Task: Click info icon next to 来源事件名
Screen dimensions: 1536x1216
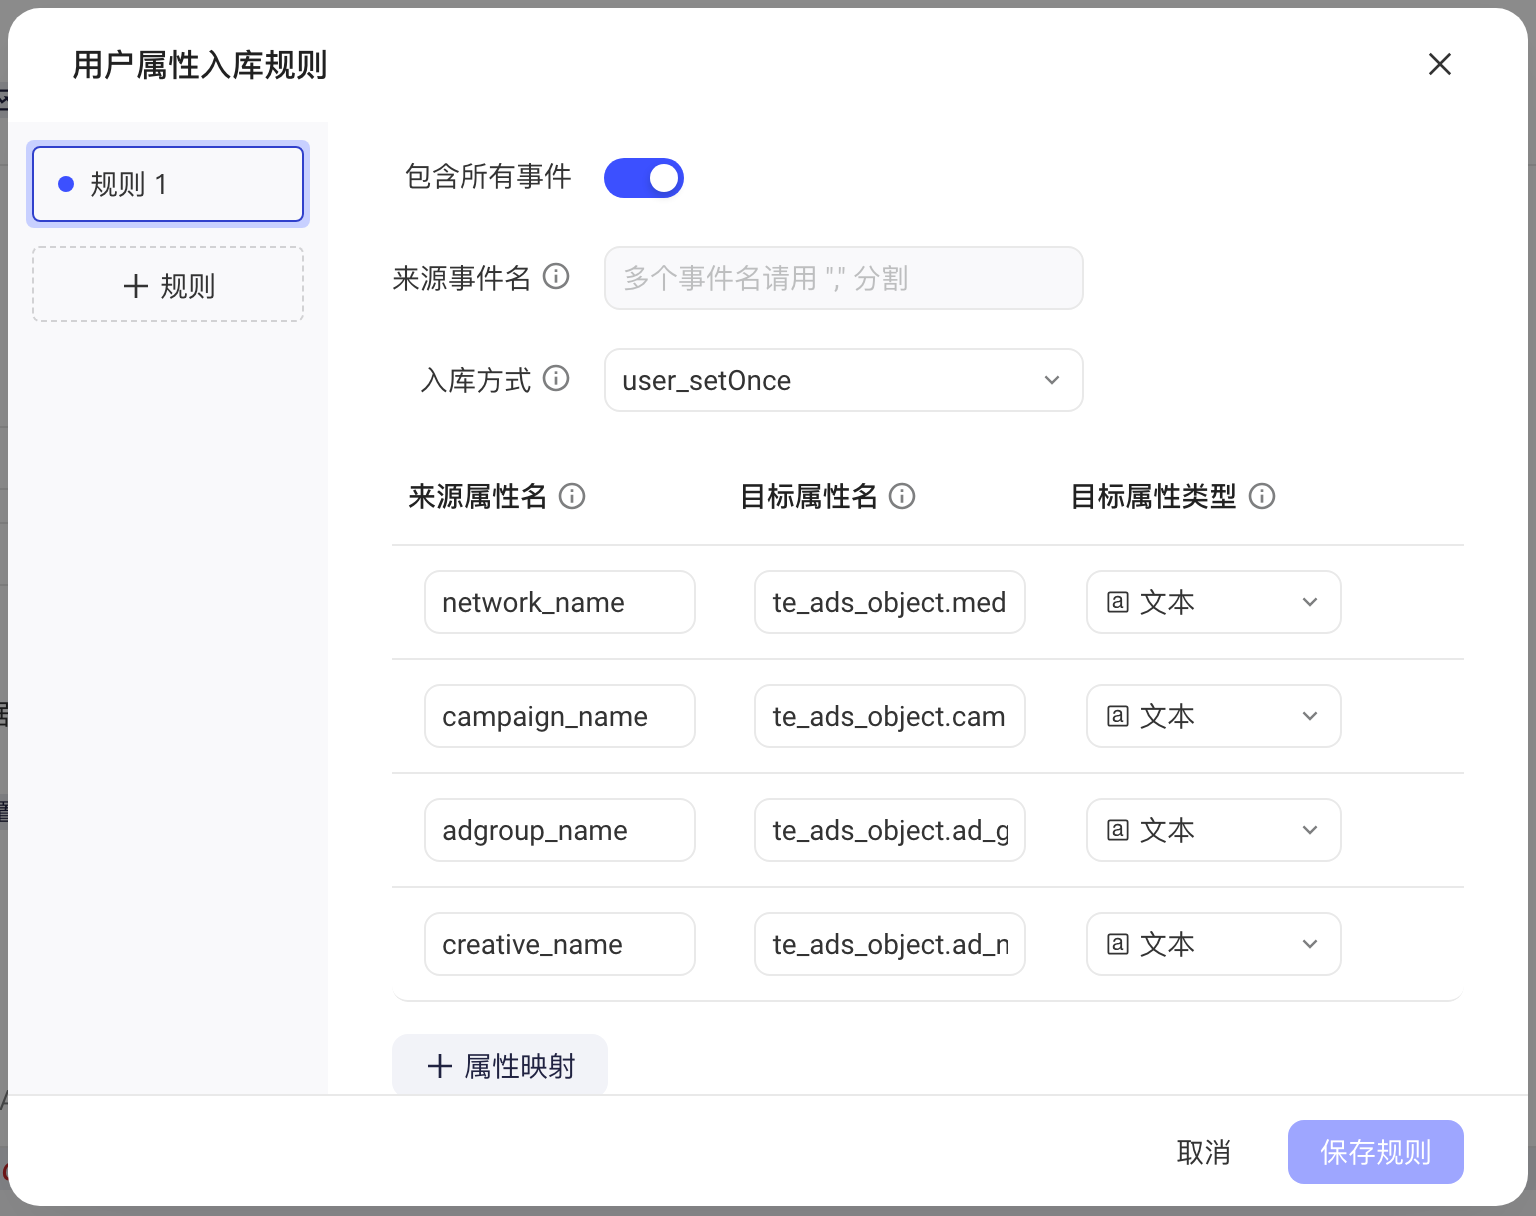Action: (x=556, y=276)
